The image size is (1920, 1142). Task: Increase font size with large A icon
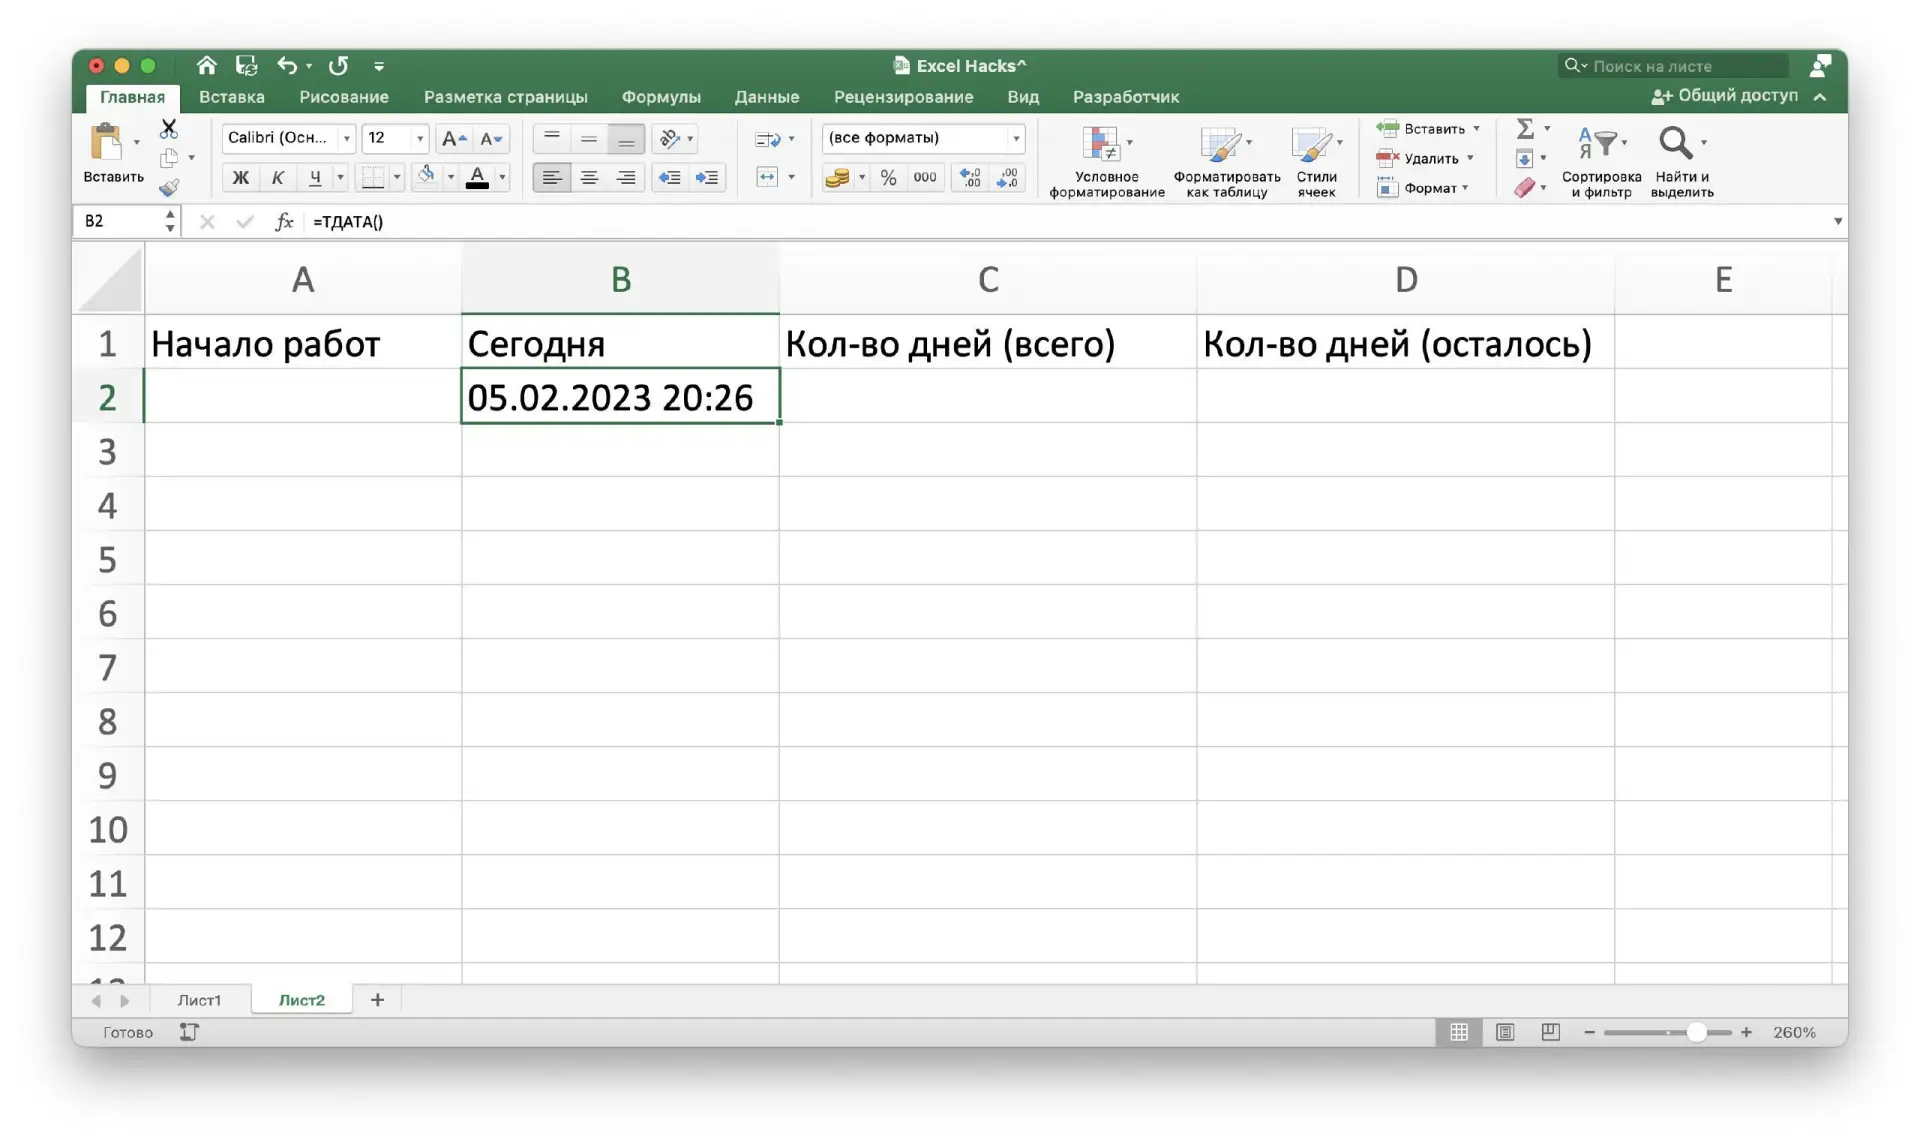(x=453, y=138)
